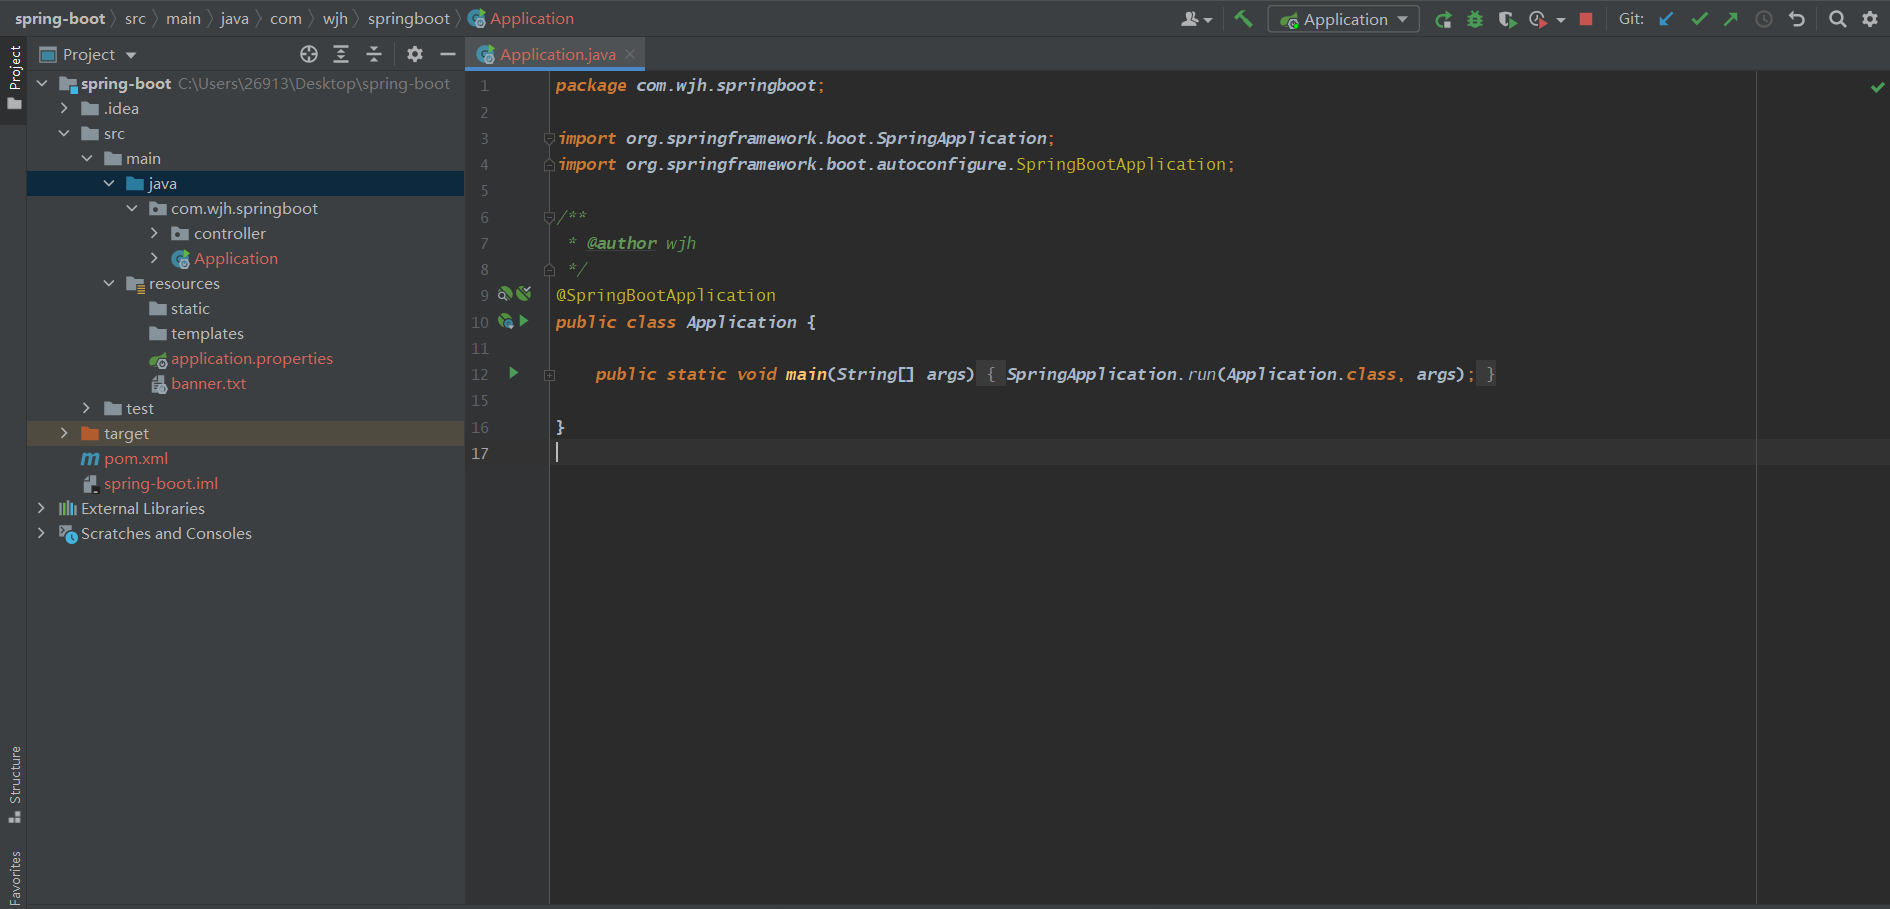Click the user account icon in toolbar
Screen dimensions: 1890x909
[x=1196, y=19]
